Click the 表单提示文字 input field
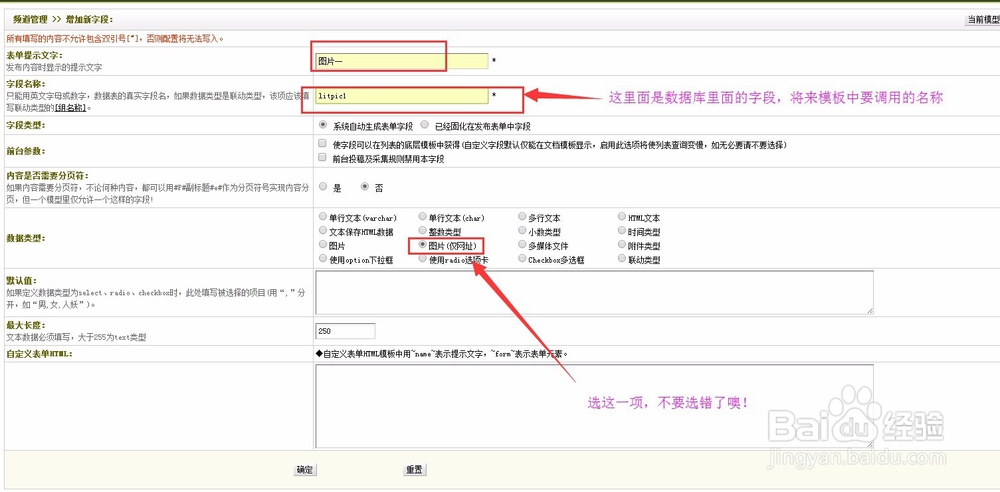1000x492 pixels. tap(402, 61)
